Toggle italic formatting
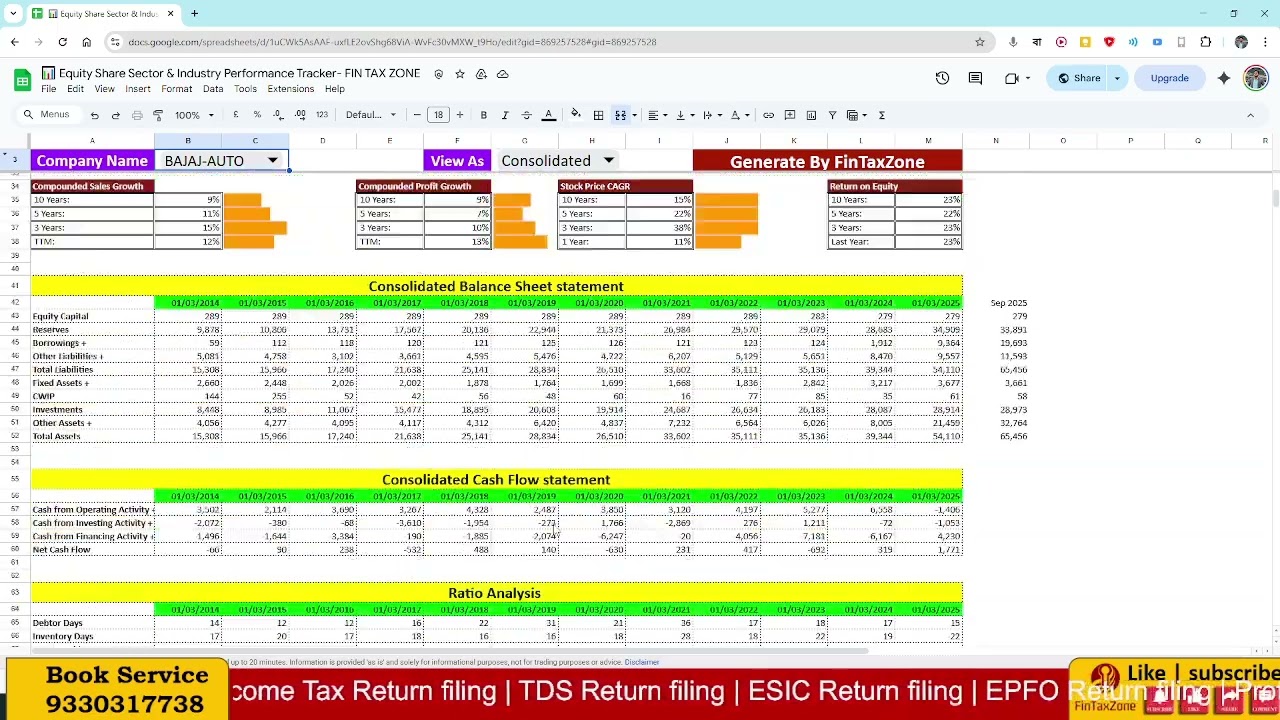The image size is (1280, 720). (505, 115)
